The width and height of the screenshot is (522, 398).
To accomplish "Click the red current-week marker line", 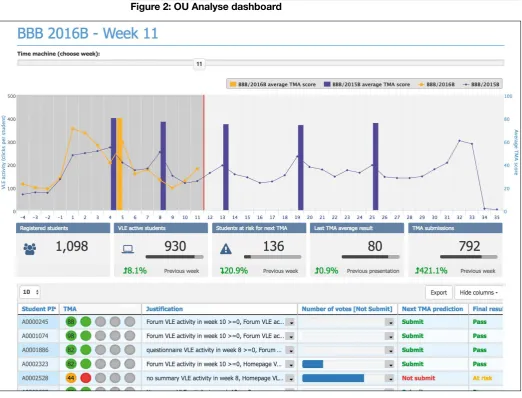I will point(204,153).
